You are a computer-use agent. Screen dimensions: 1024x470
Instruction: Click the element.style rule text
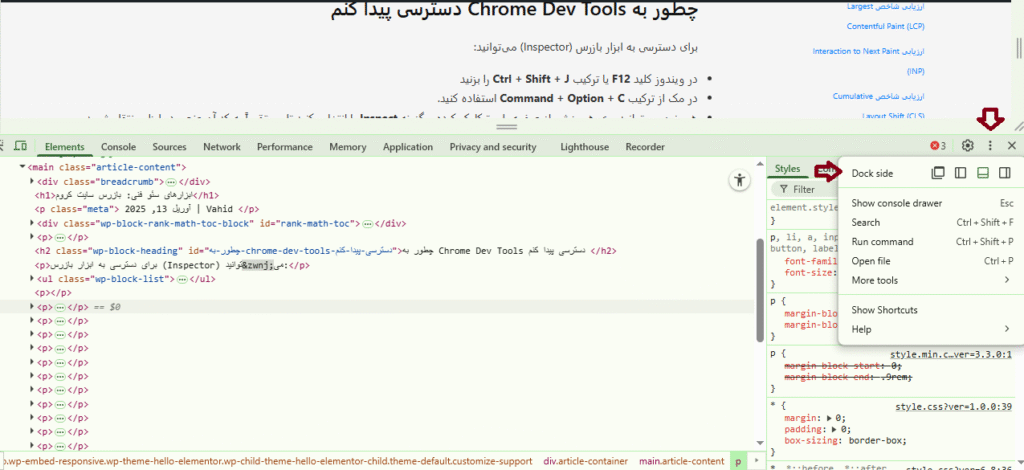tap(804, 208)
